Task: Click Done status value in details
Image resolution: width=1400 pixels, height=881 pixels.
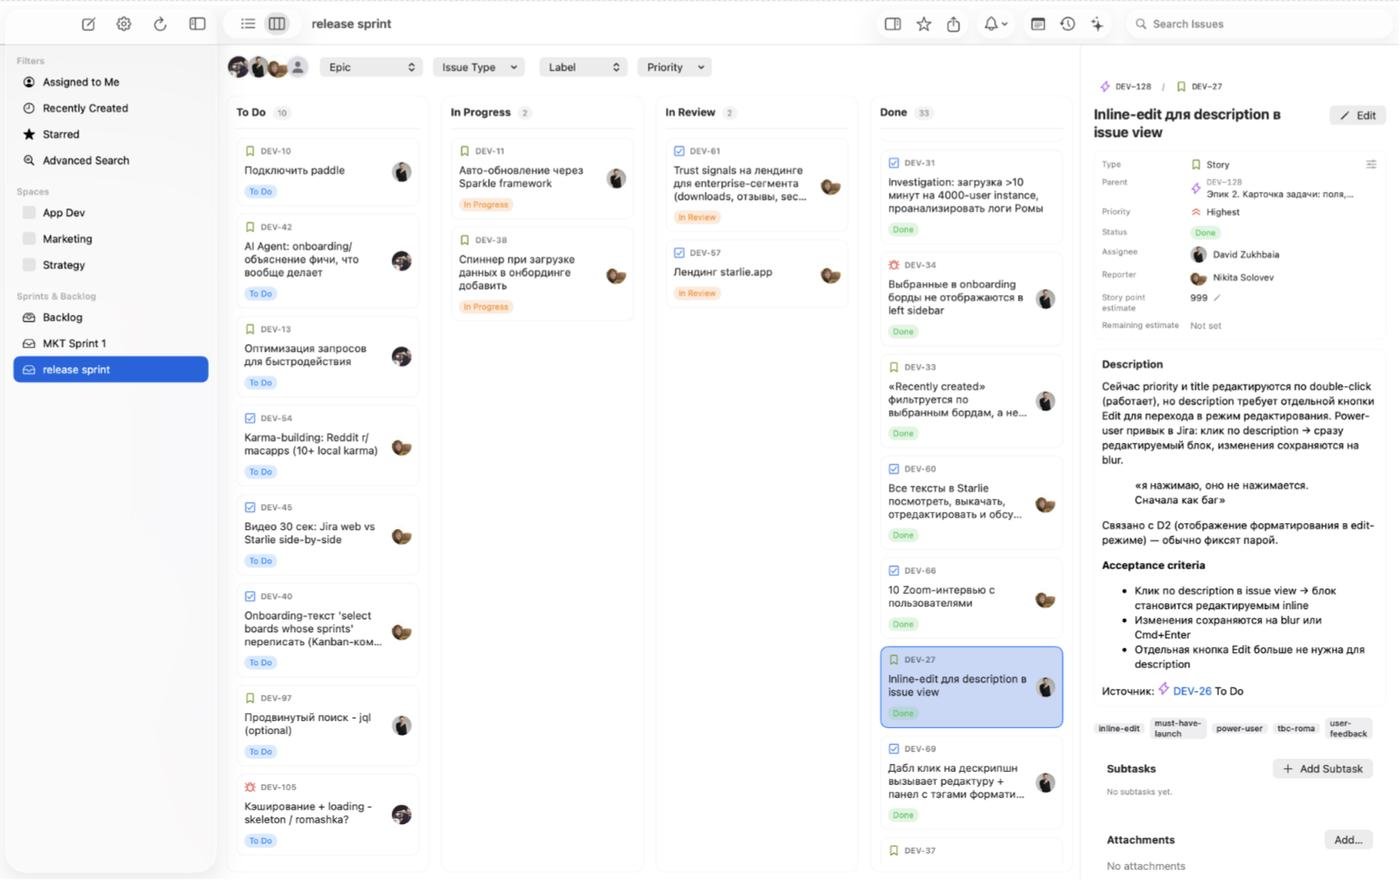Action: coord(1205,232)
